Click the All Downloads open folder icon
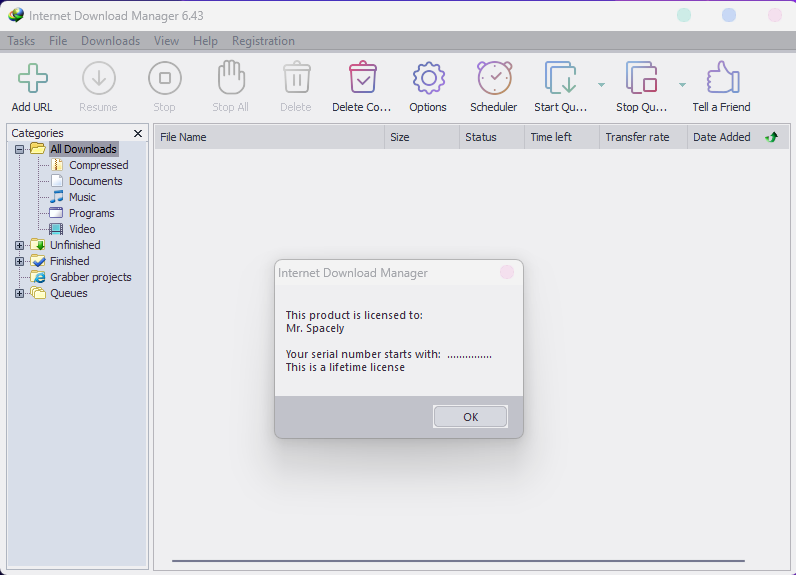The width and height of the screenshot is (796, 575). pyautogui.click(x=38, y=149)
